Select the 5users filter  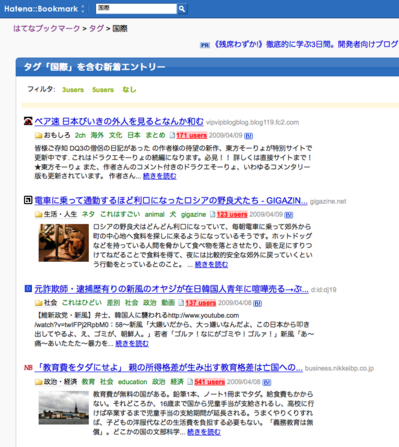click(103, 90)
